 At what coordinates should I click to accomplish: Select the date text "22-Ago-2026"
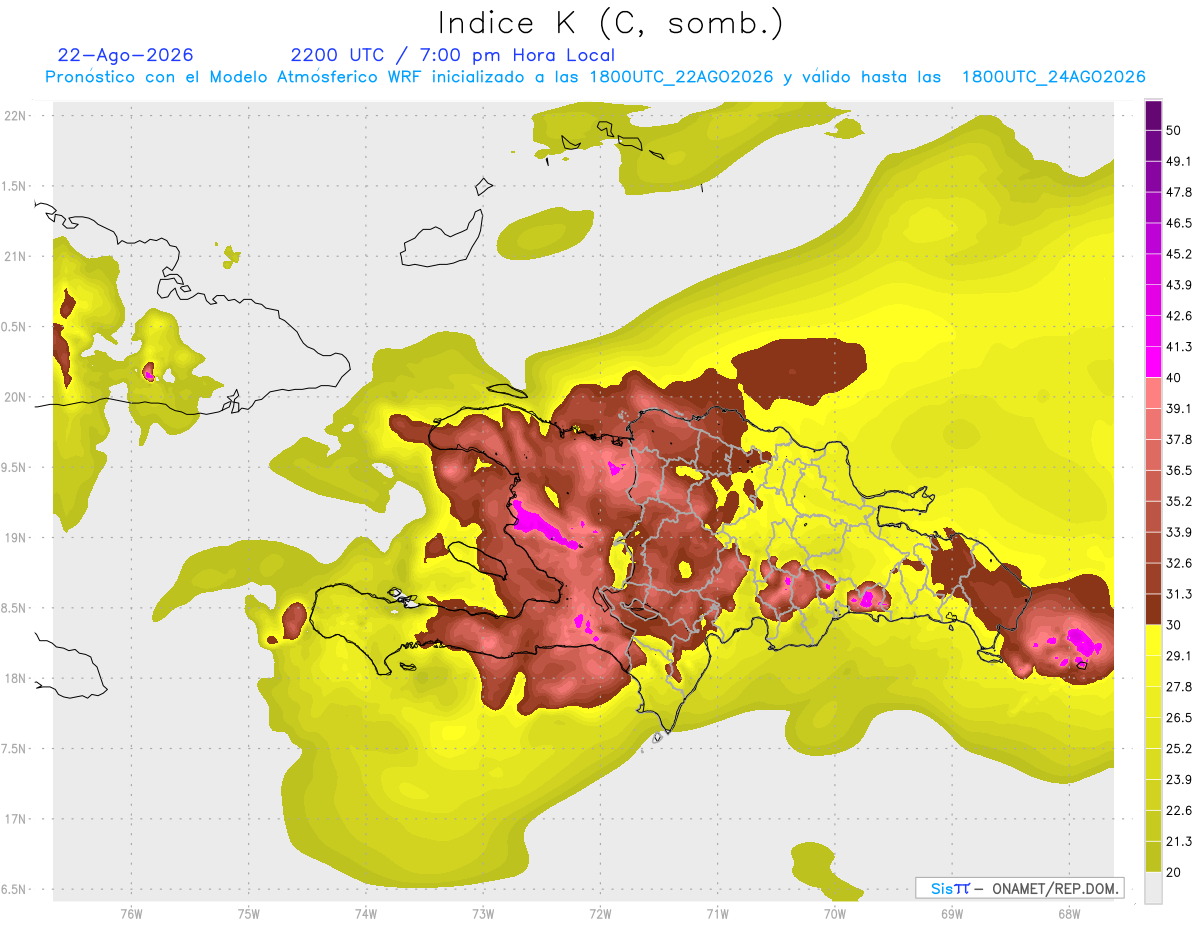point(126,55)
